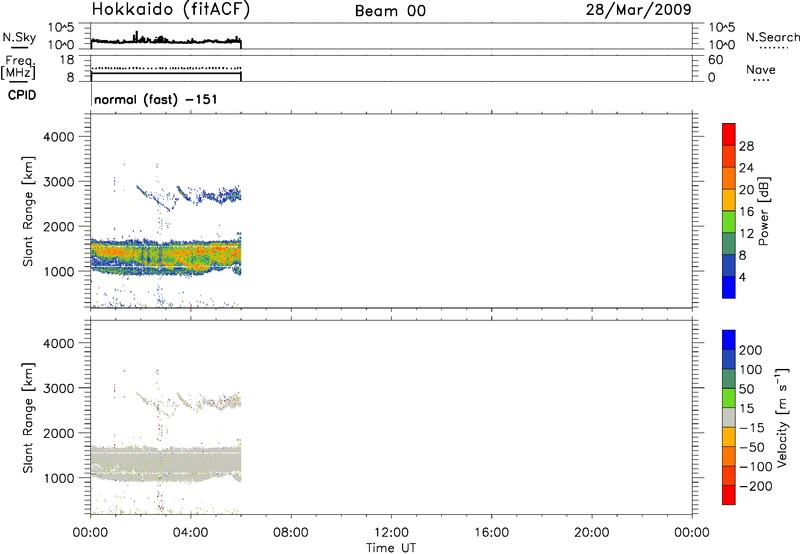This screenshot has height=554, width=800.
Task: Click the gray velocity echo band near 1300 km
Action: click(166, 463)
